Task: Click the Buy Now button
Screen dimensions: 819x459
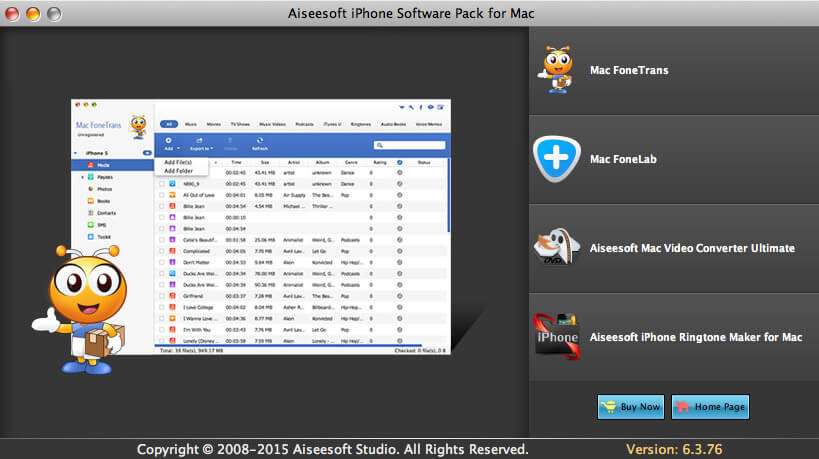Action: (631, 407)
